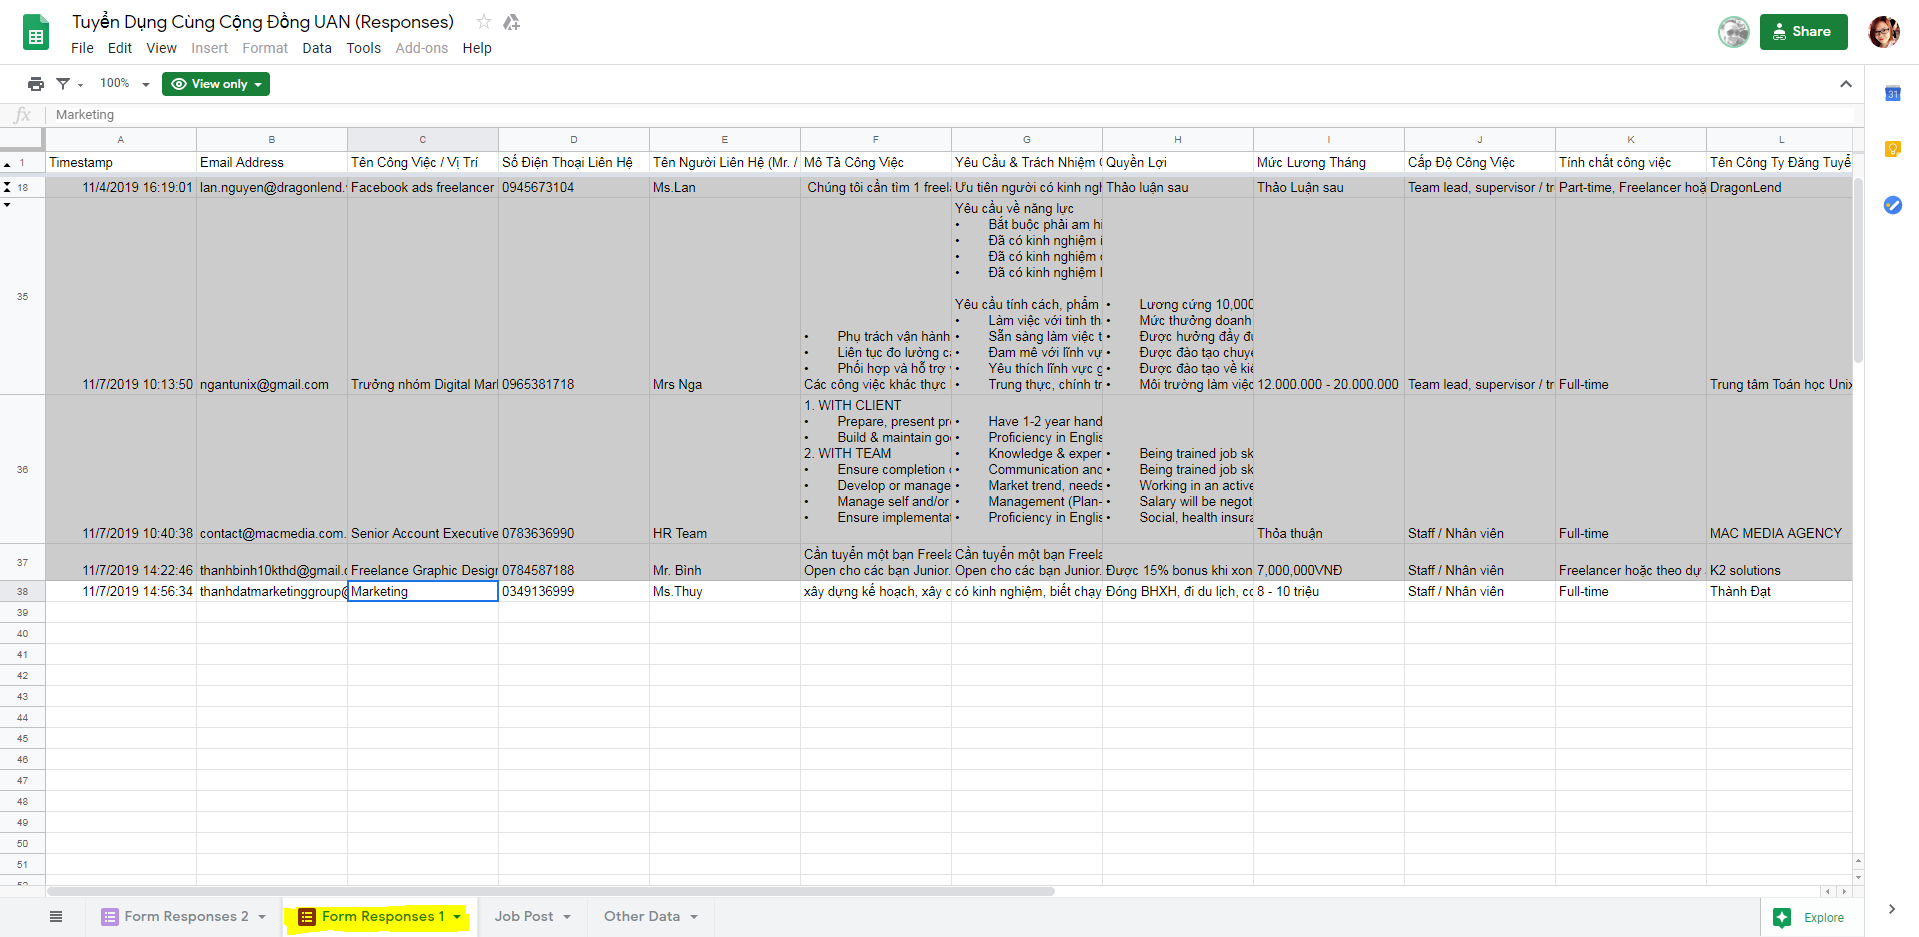The height and width of the screenshot is (937, 1919).
Task: Click the add to Drive icon
Action: click(511, 22)
